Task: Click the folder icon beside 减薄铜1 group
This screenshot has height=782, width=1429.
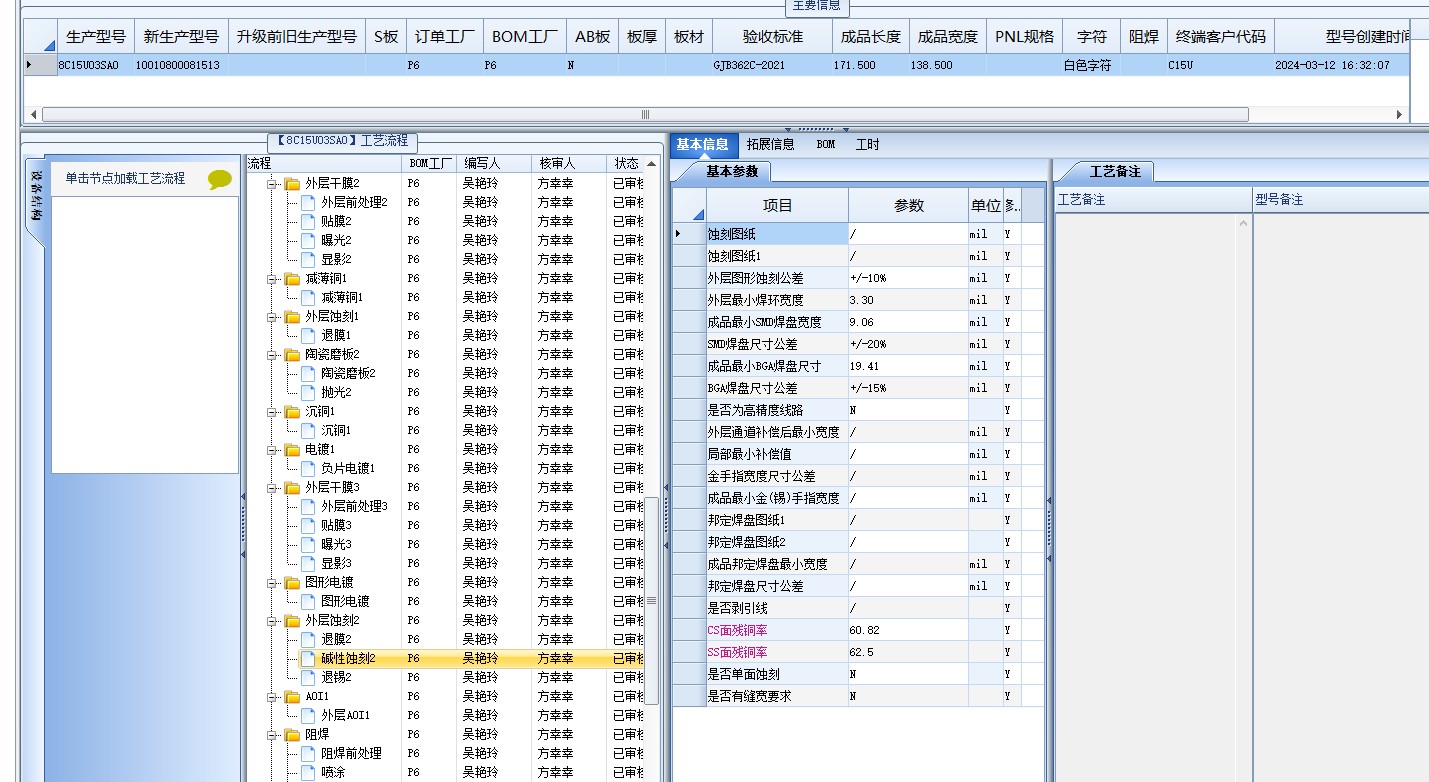Action: point(292,279)
